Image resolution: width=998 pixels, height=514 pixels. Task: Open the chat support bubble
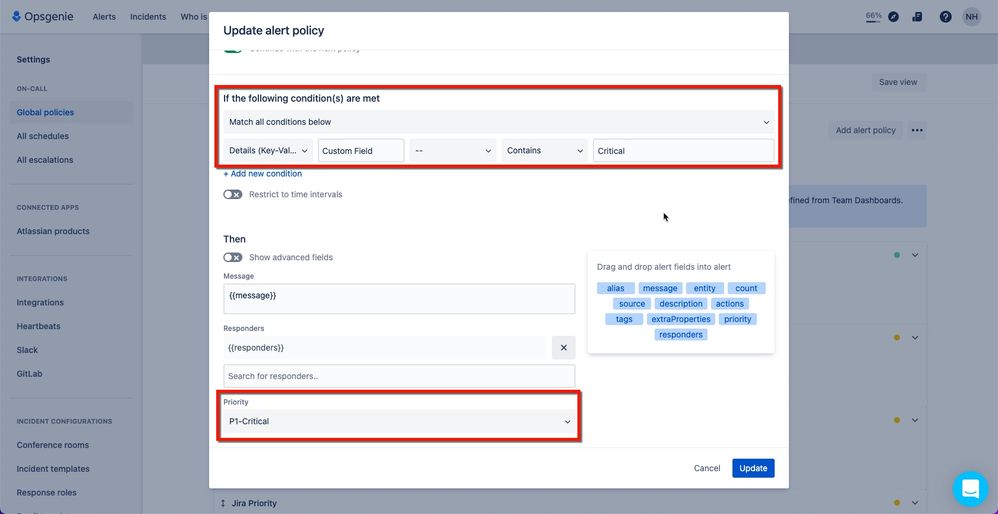point(971,489)
